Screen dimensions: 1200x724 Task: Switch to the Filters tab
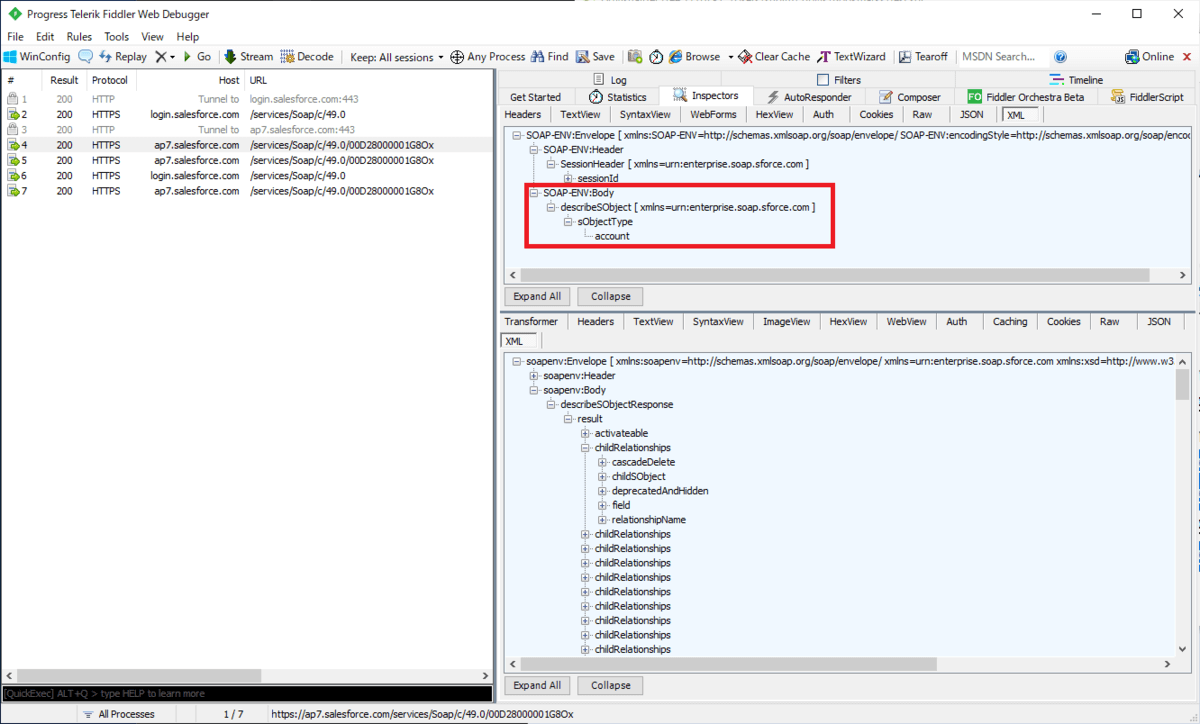[839, 79]
